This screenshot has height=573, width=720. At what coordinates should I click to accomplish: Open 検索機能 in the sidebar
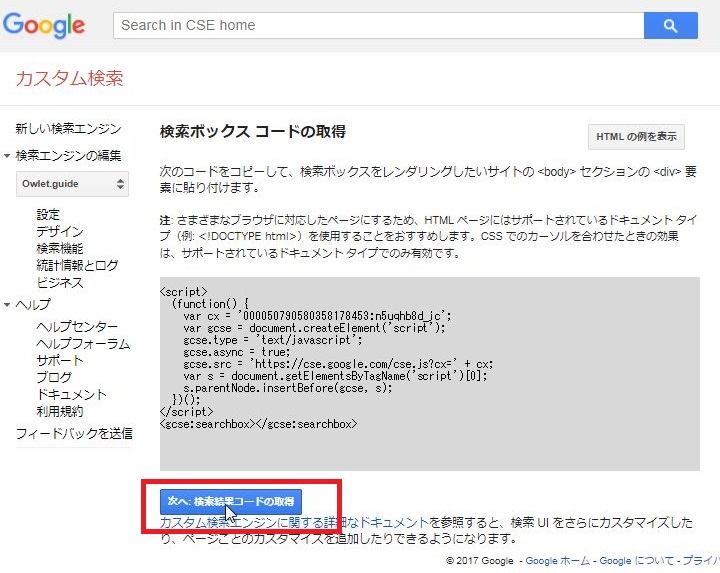point(60,248)
